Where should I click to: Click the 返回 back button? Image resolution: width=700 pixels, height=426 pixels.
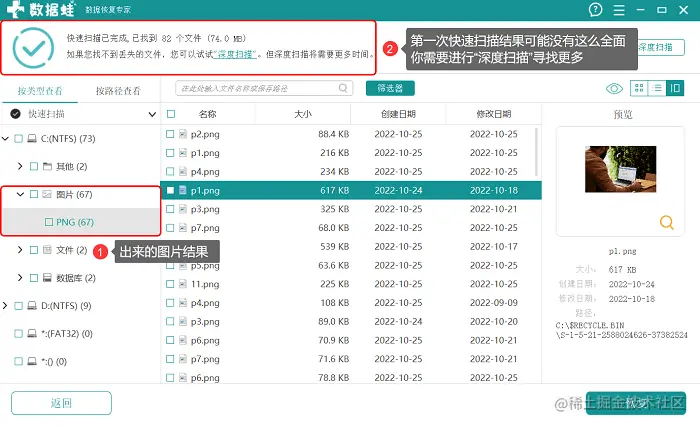coord(61,403)
